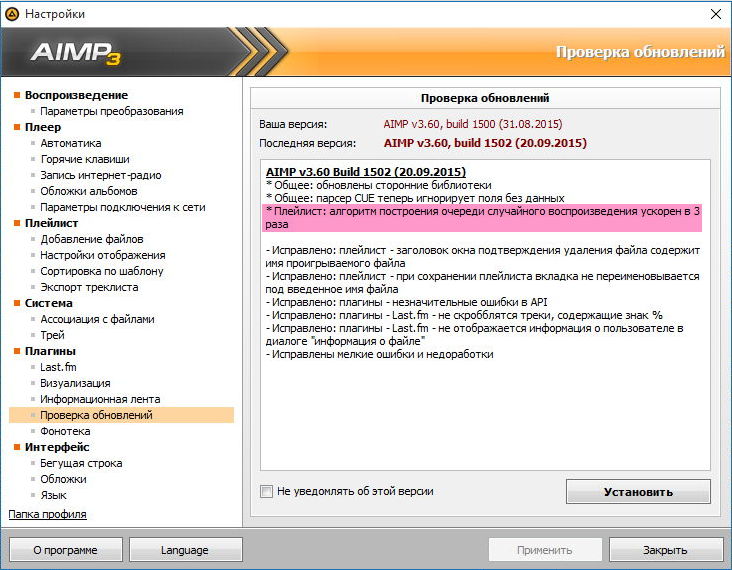The image size is (732, 570).
Task: Open Параметры подключения к сети
Action: [x=122, y=207]
